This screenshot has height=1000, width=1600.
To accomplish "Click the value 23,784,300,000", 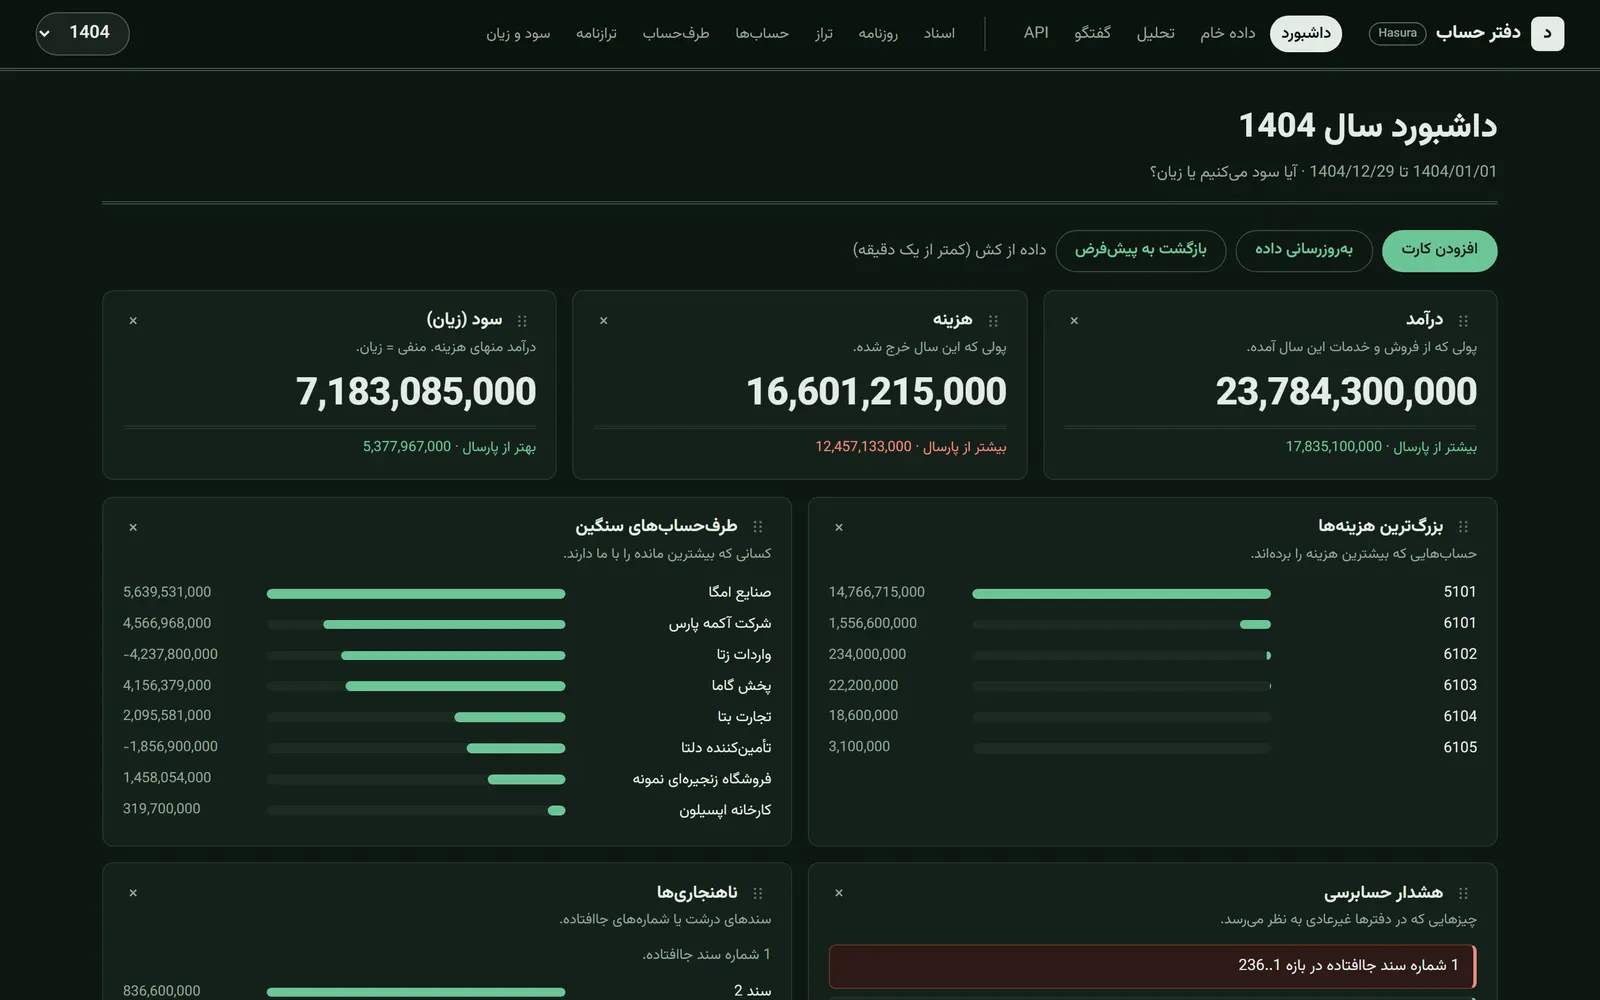I will click(x=1346, y=391).
